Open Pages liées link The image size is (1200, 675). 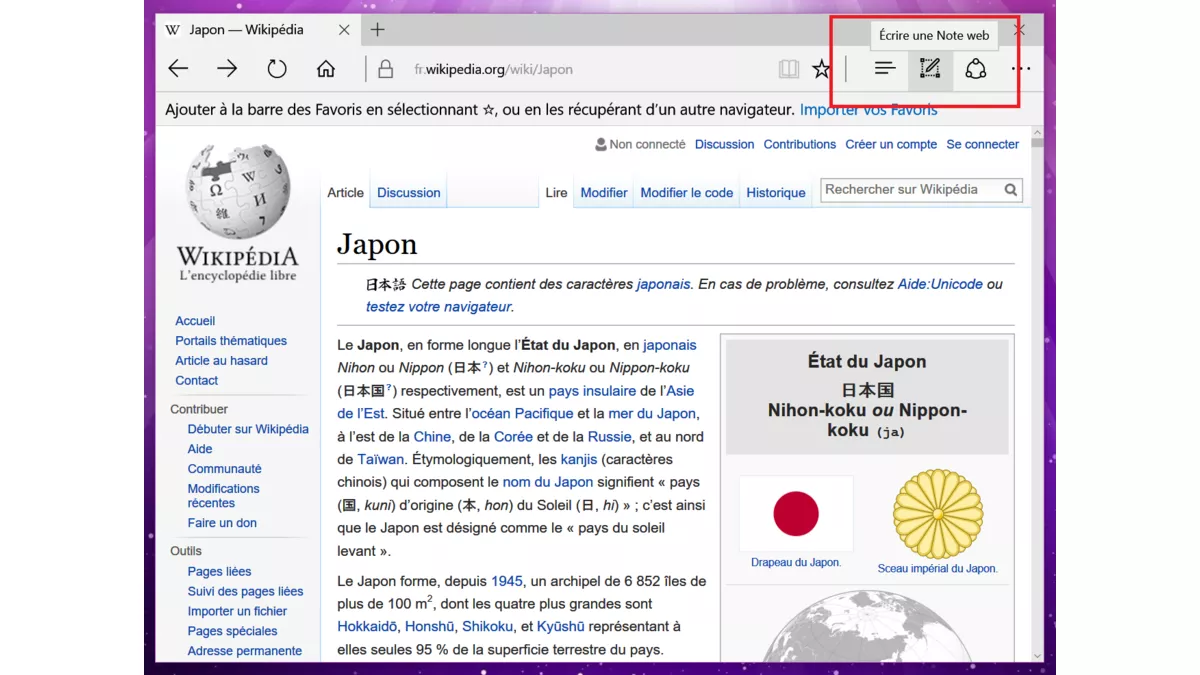(219, 572)
